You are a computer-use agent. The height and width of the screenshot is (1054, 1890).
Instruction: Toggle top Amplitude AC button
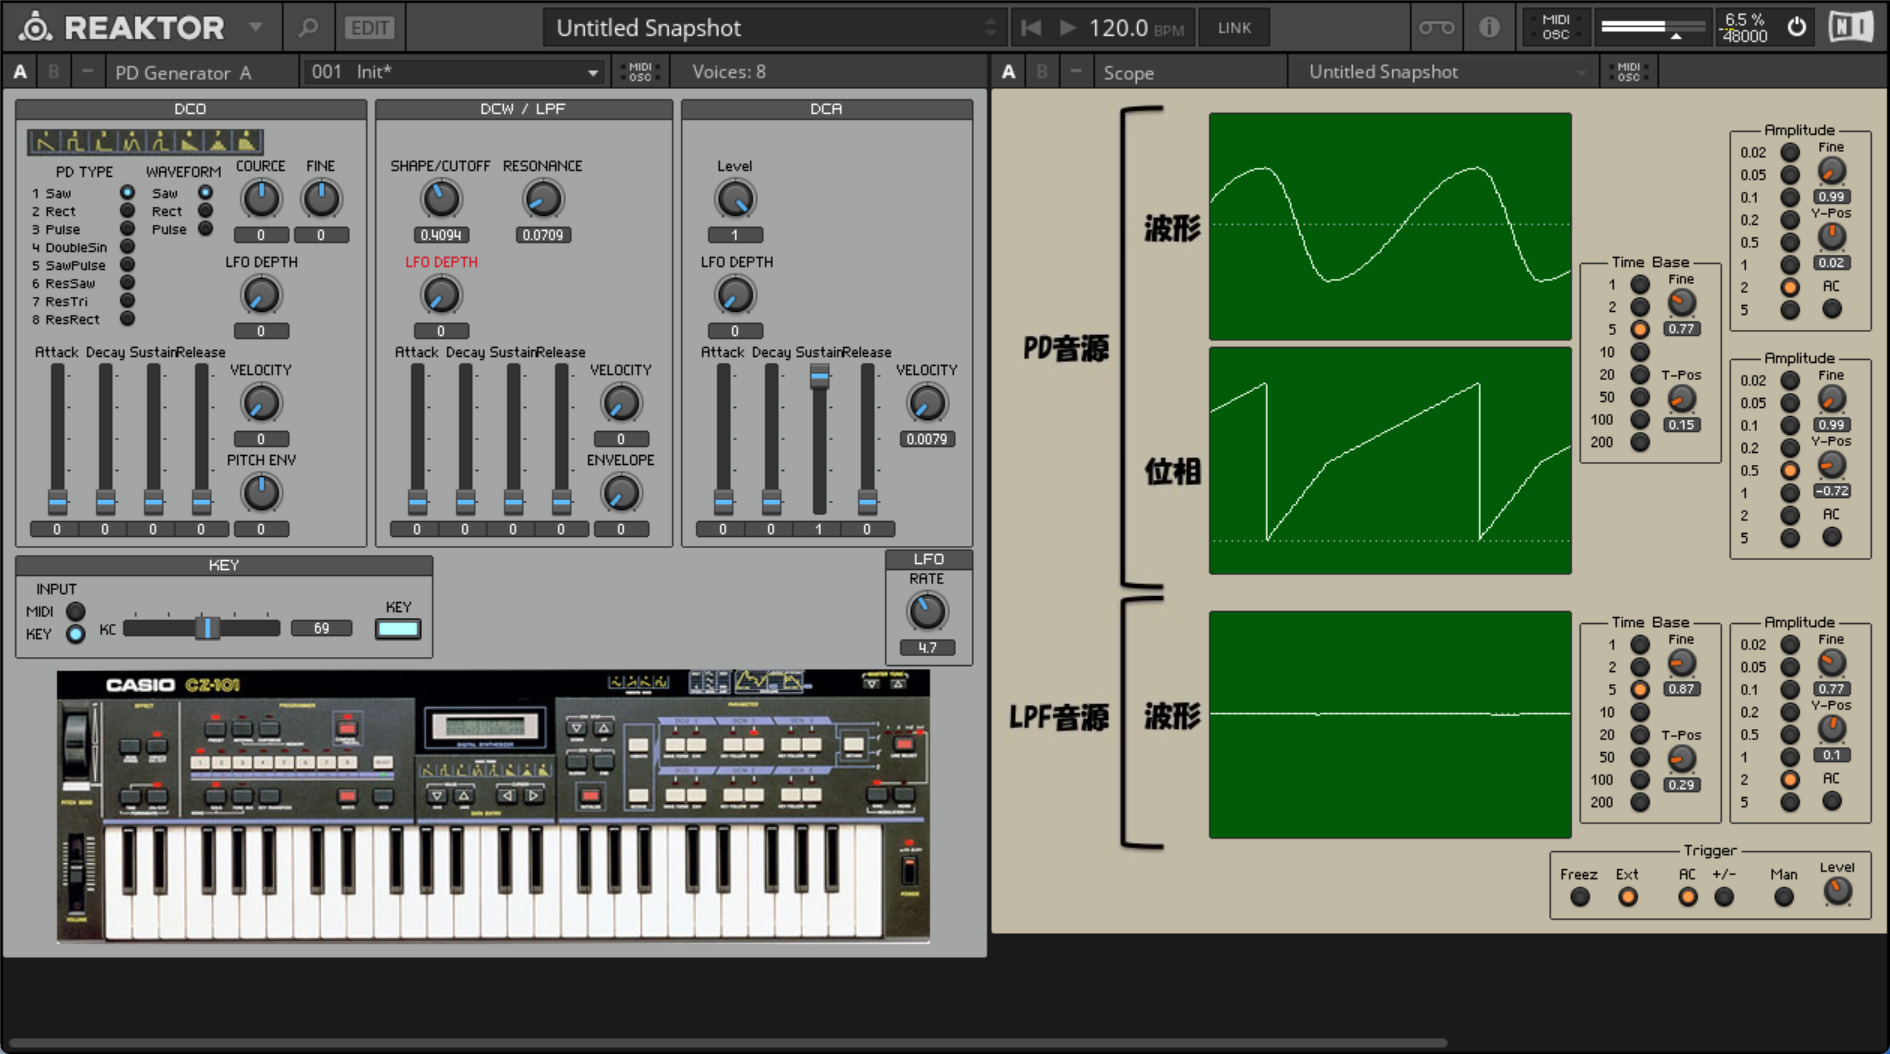pyautogui.click(x=1831, y=309)
